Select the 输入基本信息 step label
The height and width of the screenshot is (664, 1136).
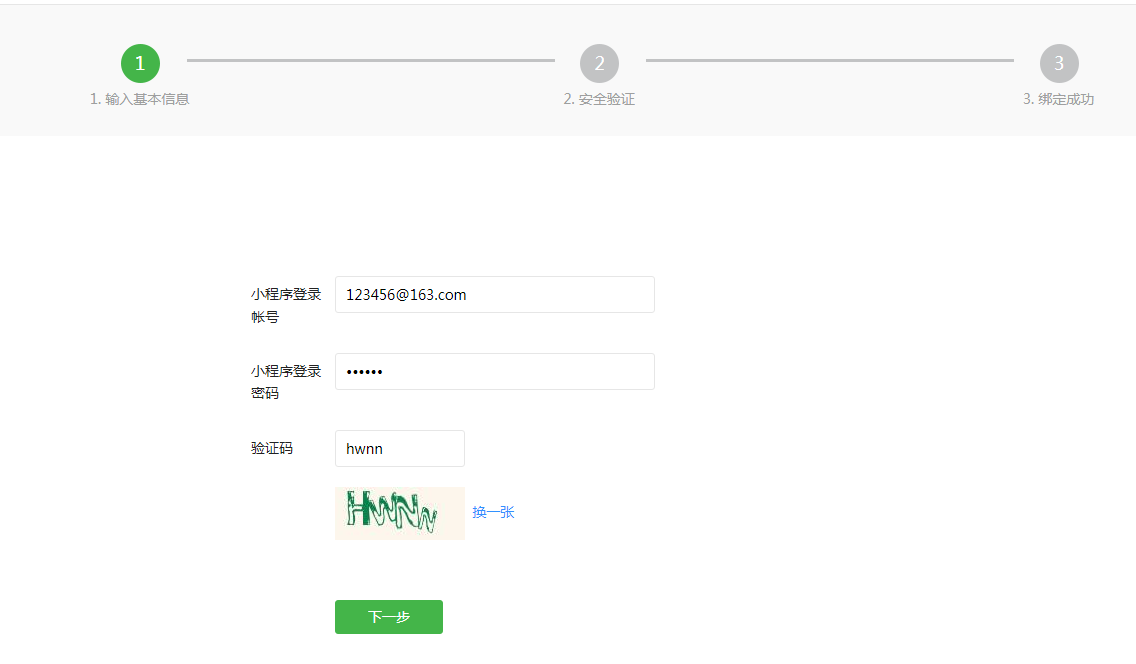point(139,99)
